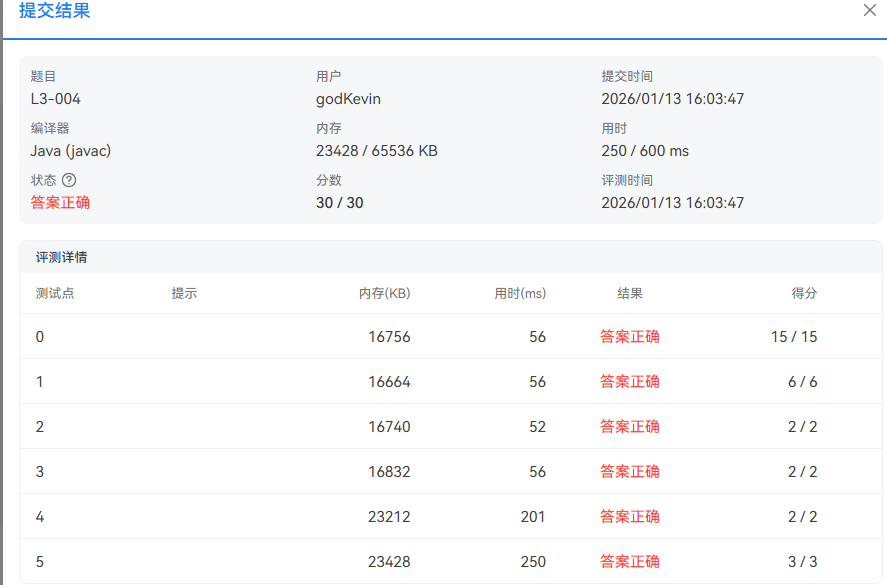Click the 用时(ms) column header
Viewport: 887px width, 585px height.
tap(520, 293)
